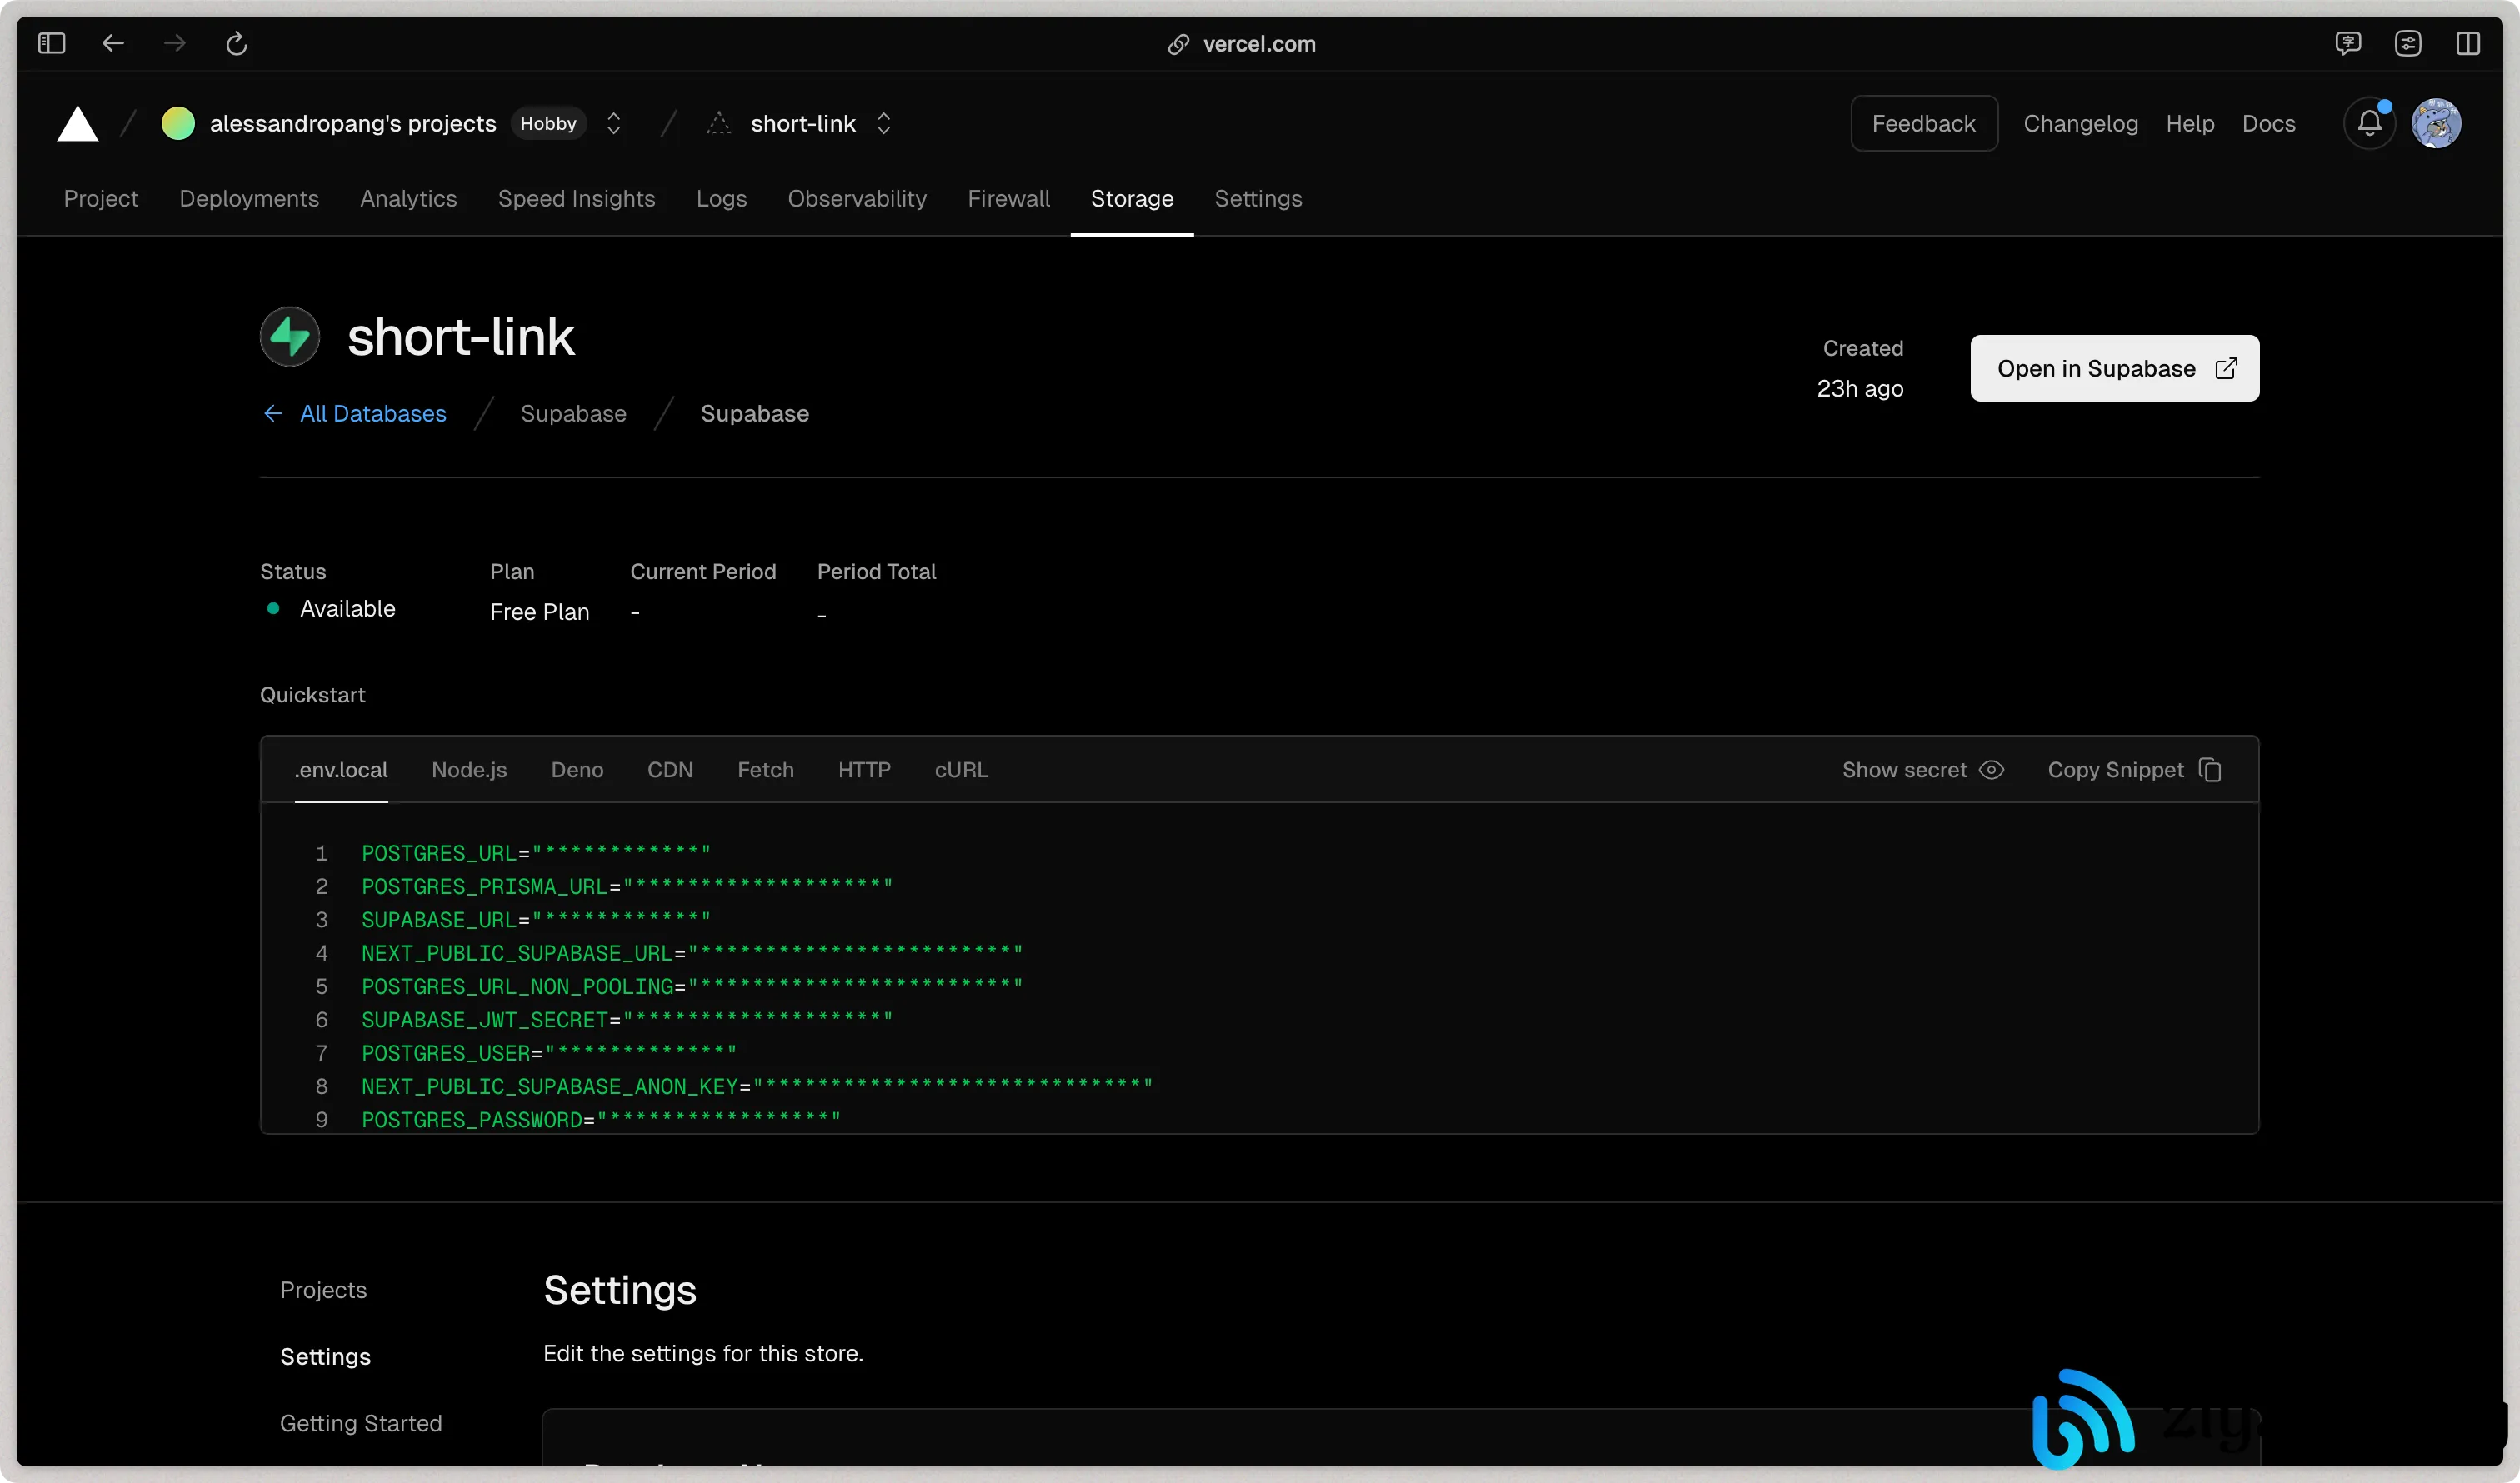Click the link icon beside vercel.com

click(1179, 44)
